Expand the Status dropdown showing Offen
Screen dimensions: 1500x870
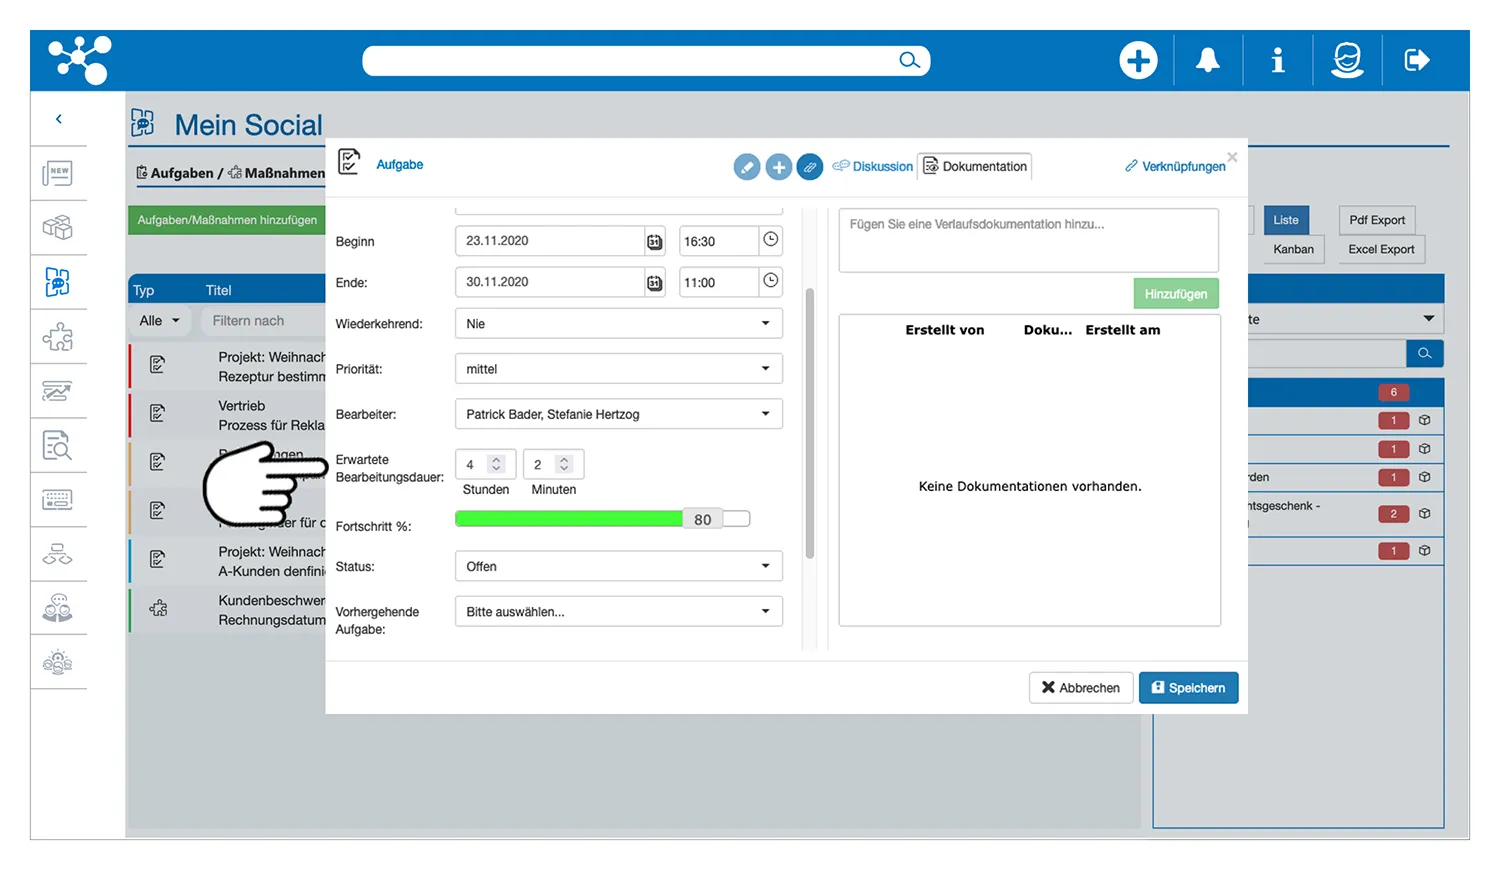click(x=618, y=567)
